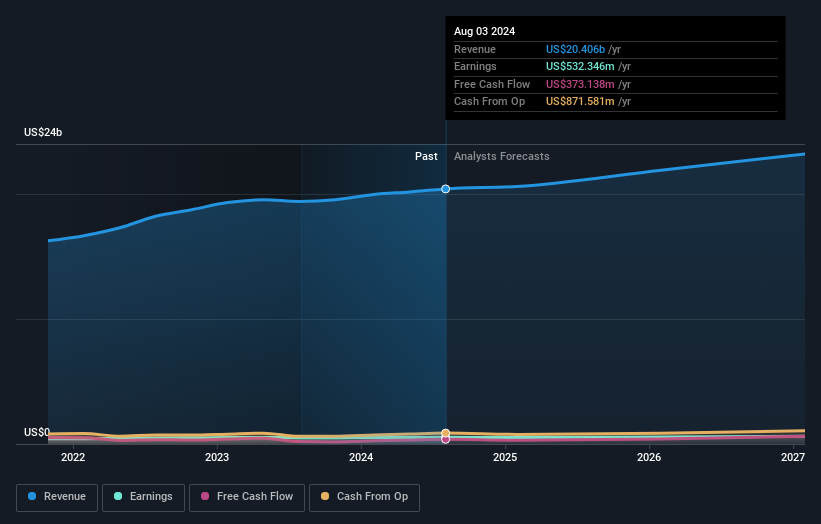Click the US$532.346m earnings value
The width and height of the screenshot is (821, 524).
point(580,66)
